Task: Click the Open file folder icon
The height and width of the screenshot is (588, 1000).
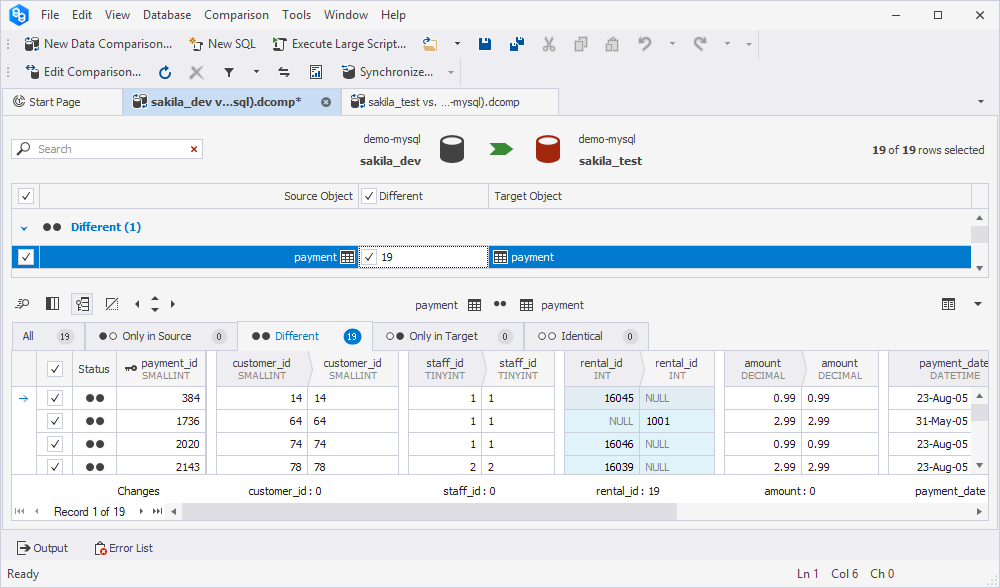Action: click(x=430, y=44)
